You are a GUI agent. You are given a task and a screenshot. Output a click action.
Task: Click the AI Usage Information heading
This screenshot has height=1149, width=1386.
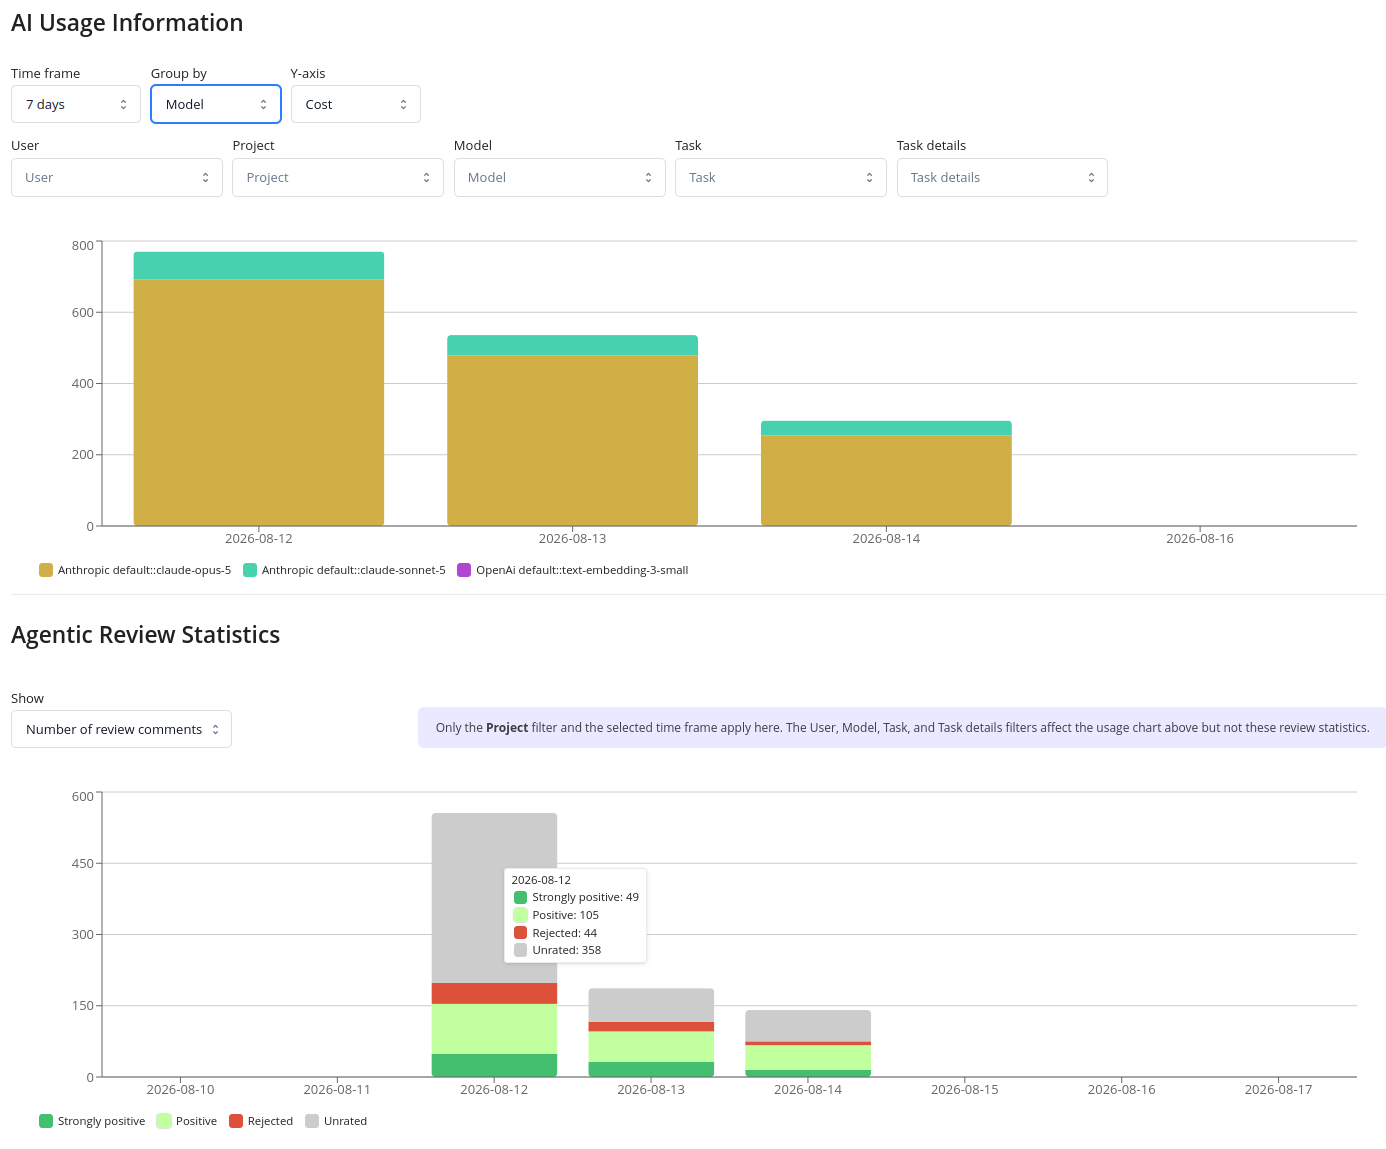click(x=127, y=23)
